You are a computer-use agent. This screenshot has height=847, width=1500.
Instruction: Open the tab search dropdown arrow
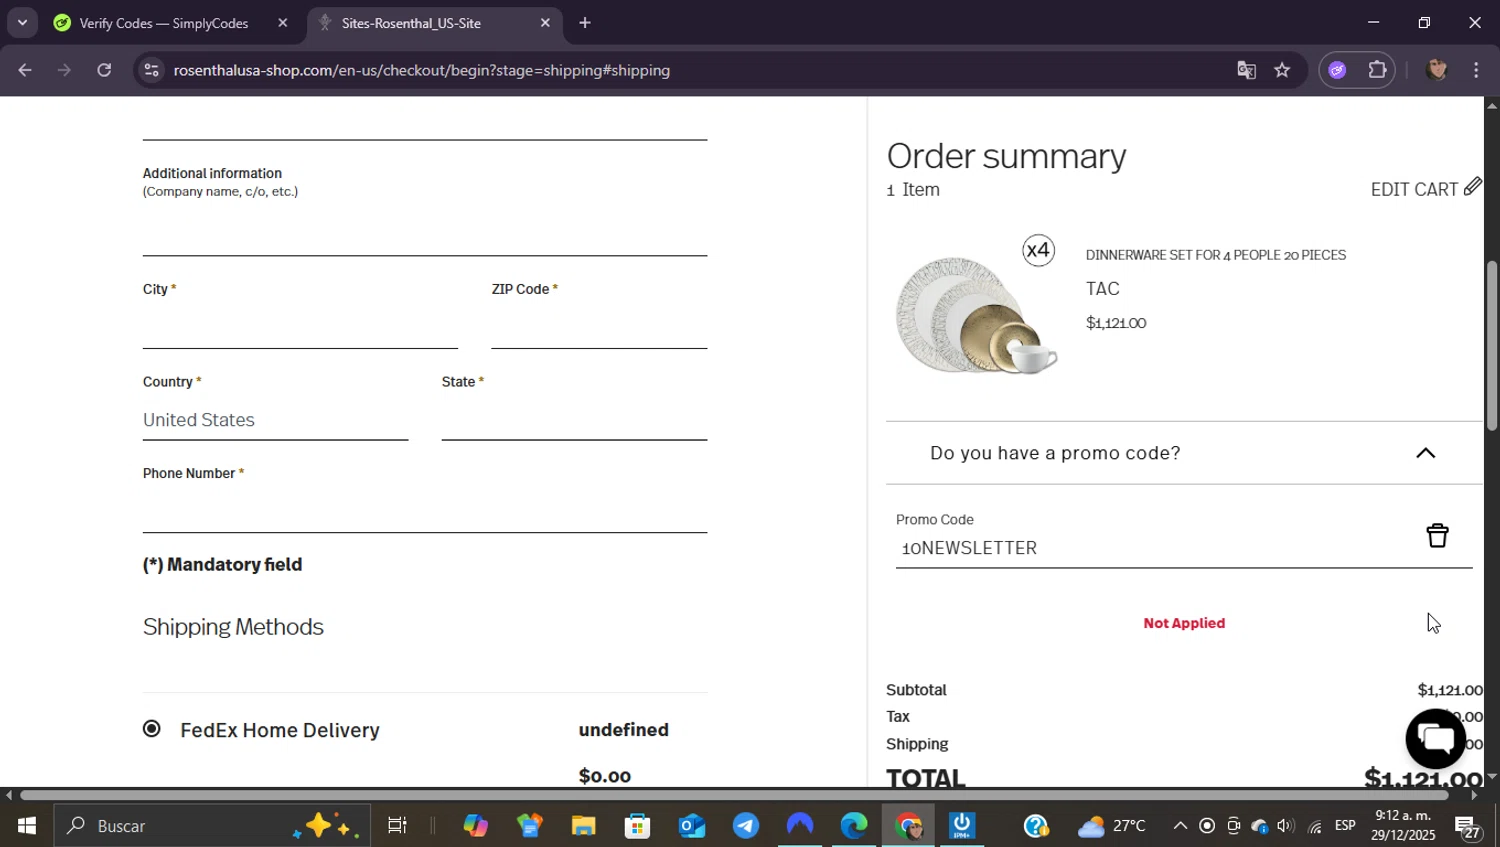22,23
